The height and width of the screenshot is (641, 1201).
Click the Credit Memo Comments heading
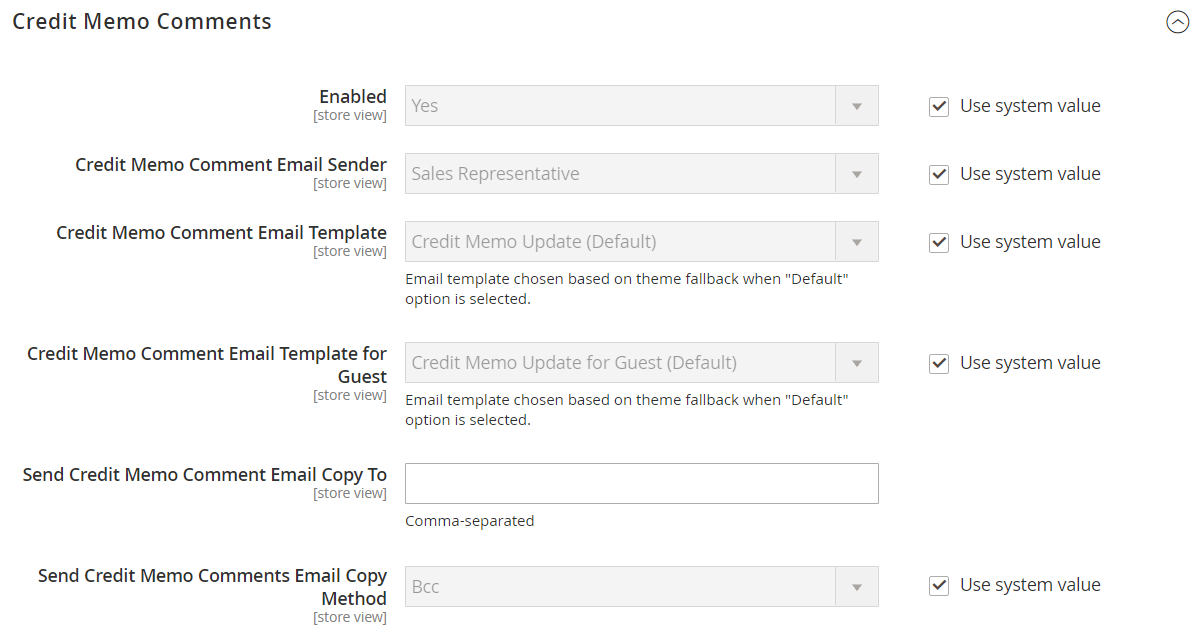point(142,22)
